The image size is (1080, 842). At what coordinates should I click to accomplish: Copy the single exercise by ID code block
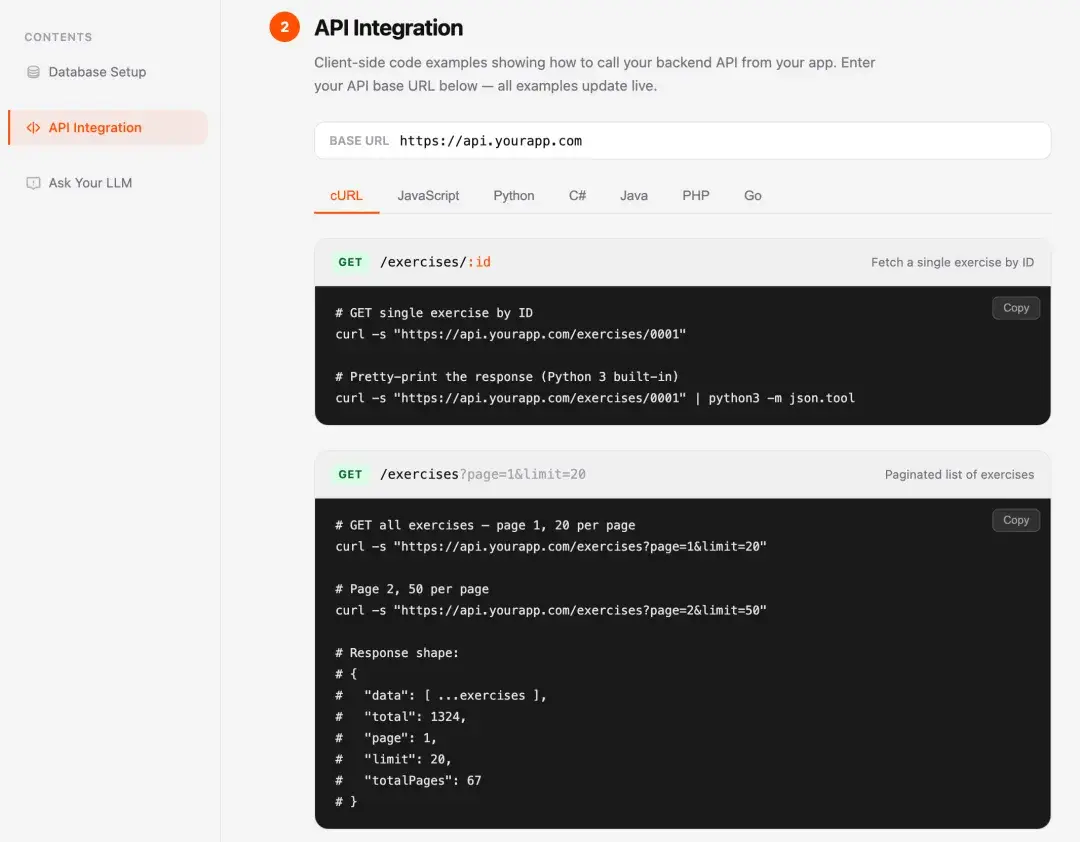(x=1016, y=308)
